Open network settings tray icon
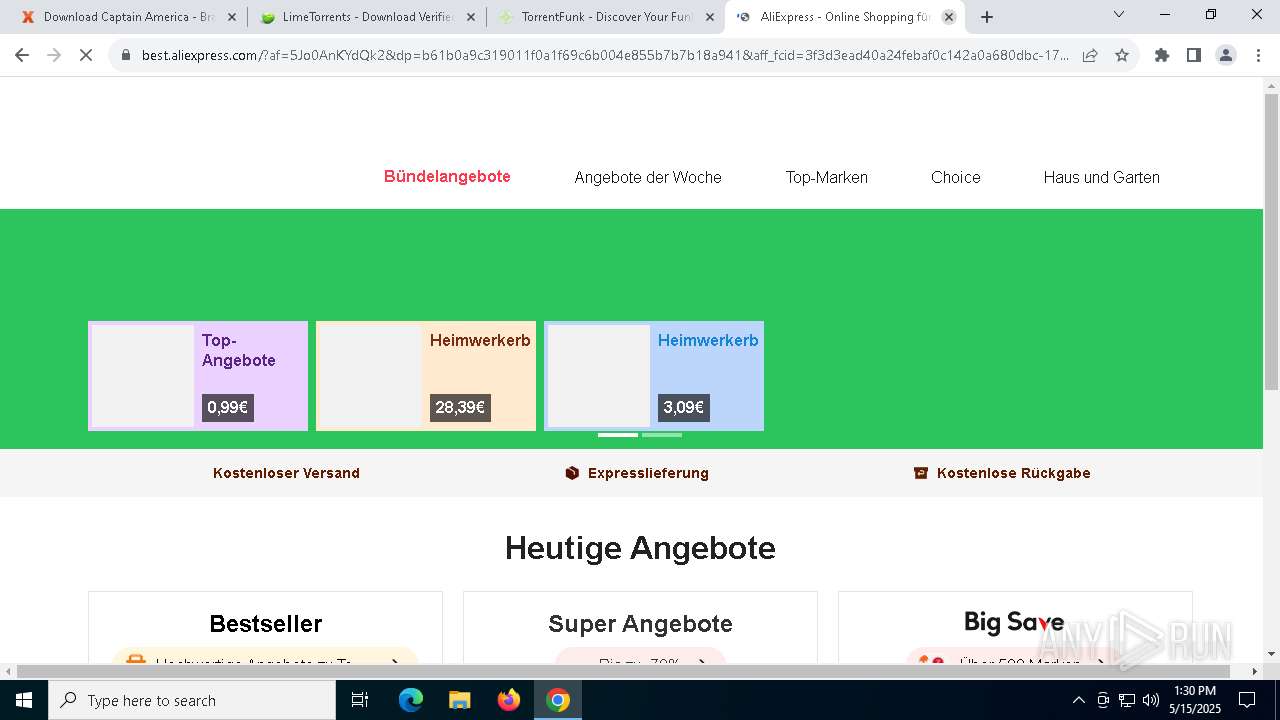This screenshot has width=1280, height=720. [1127, 700]
